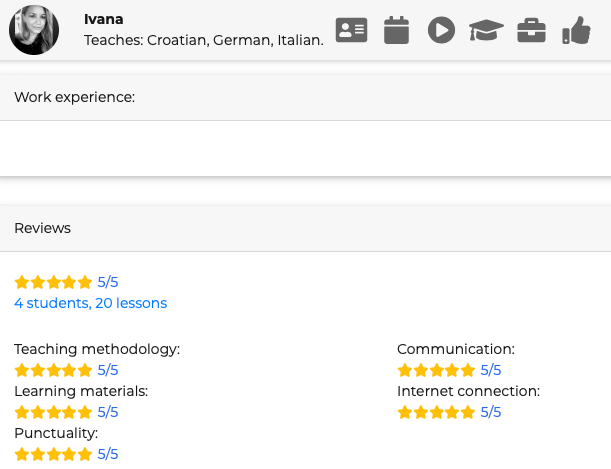Click the Internet connection 5/5 score
This screenshot has width=611, height=469.
[x=491, y=412]
